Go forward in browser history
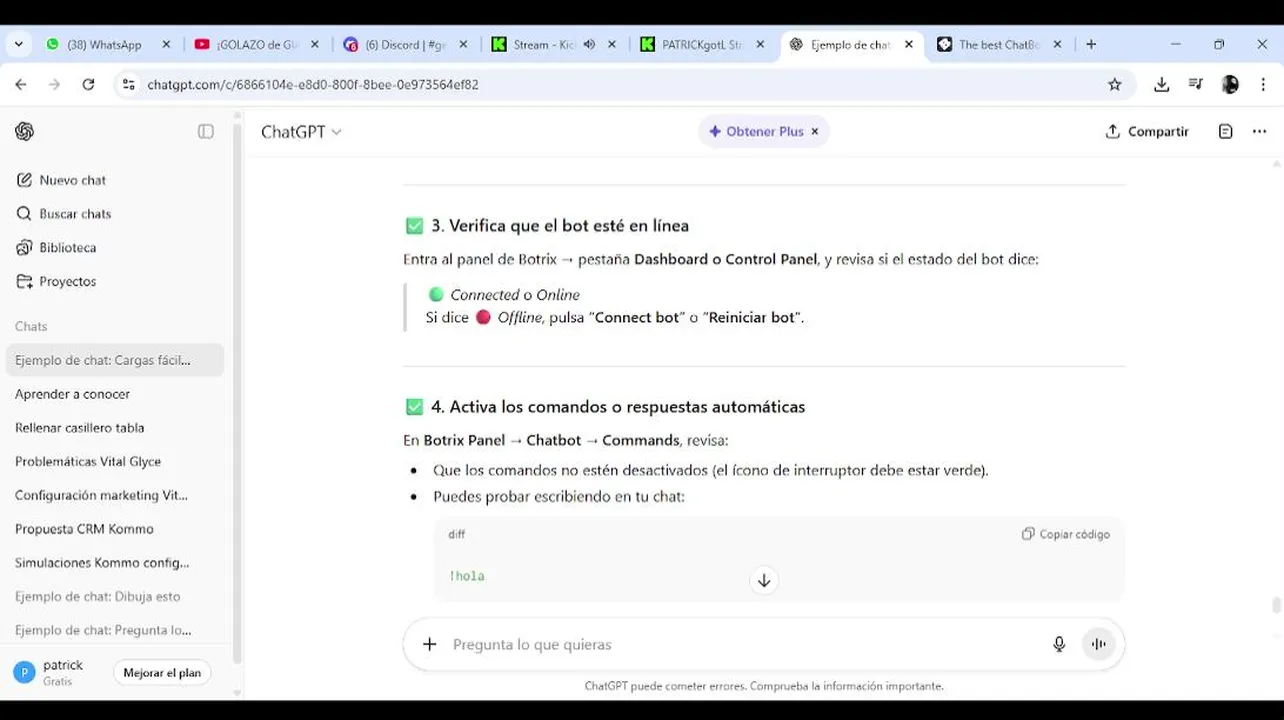1284x720 pixels. (55, 85)
